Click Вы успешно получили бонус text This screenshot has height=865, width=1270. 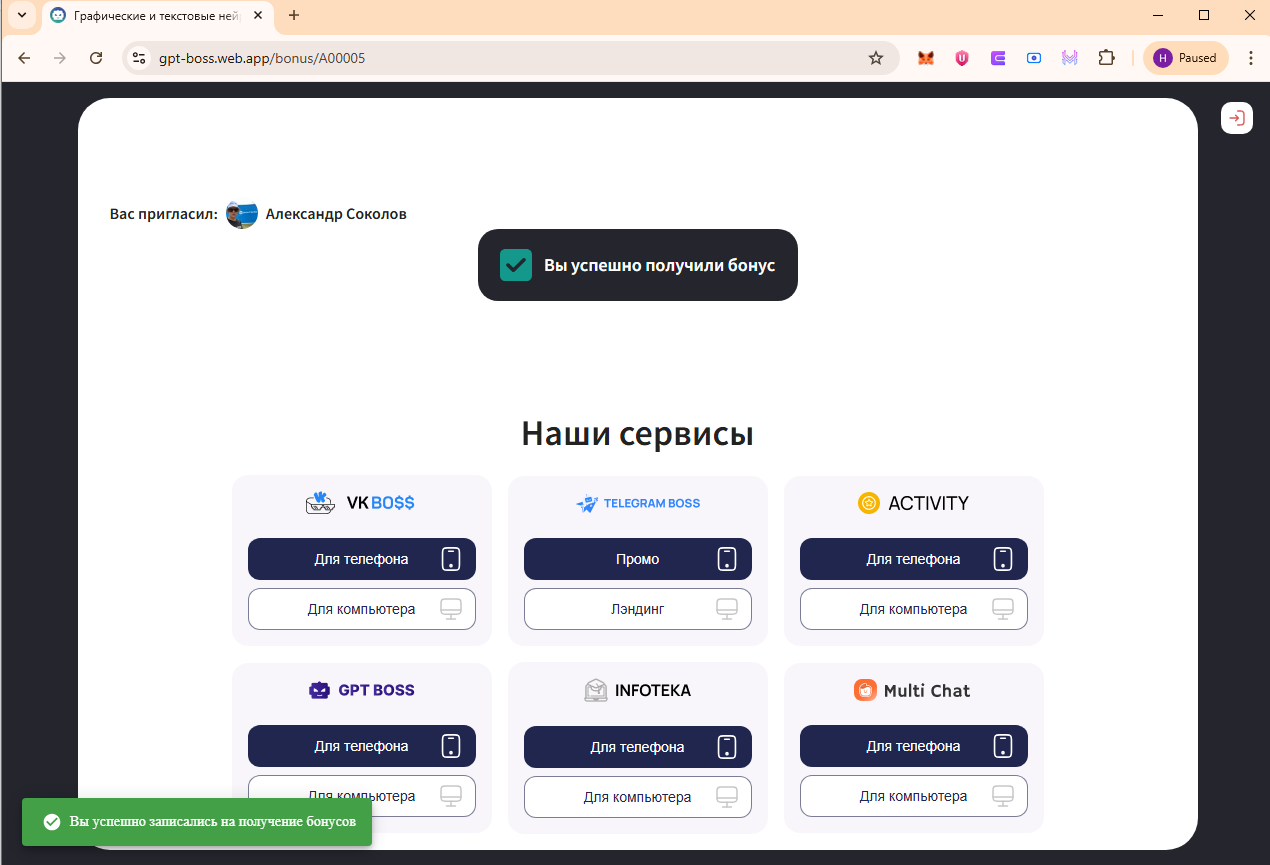pyautogui.click(x=659, y=265)
